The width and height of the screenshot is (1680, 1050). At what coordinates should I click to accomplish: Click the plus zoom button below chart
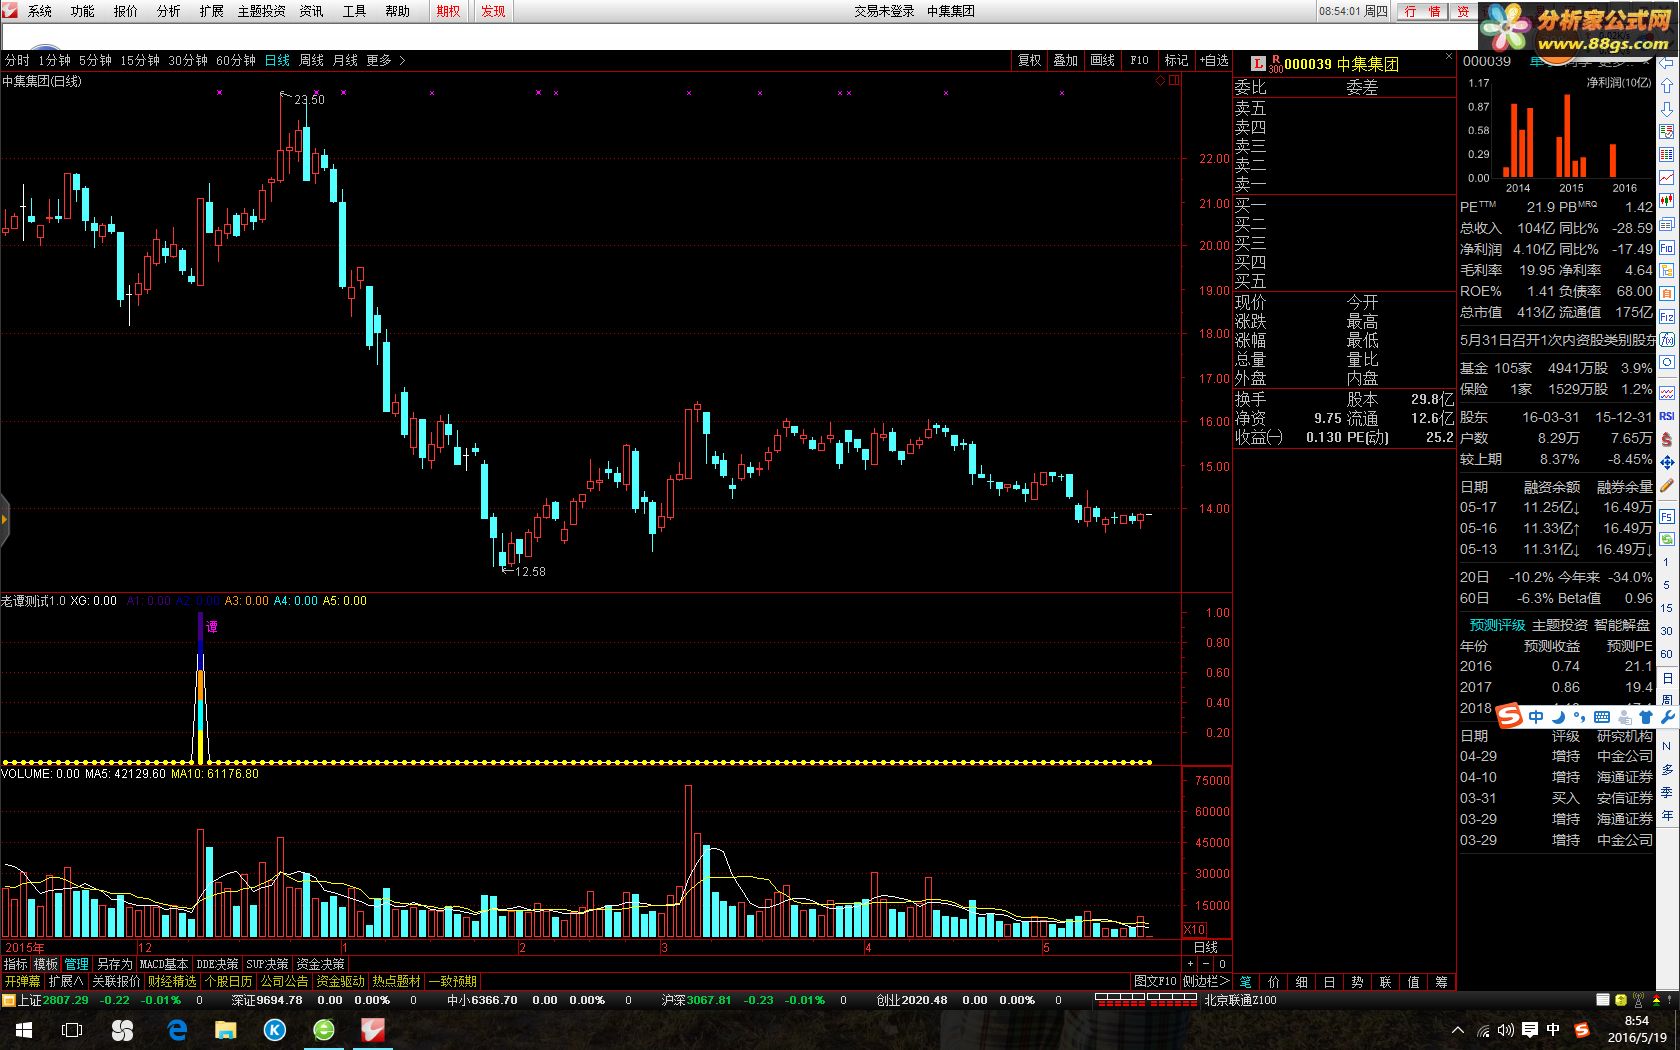1190,964
